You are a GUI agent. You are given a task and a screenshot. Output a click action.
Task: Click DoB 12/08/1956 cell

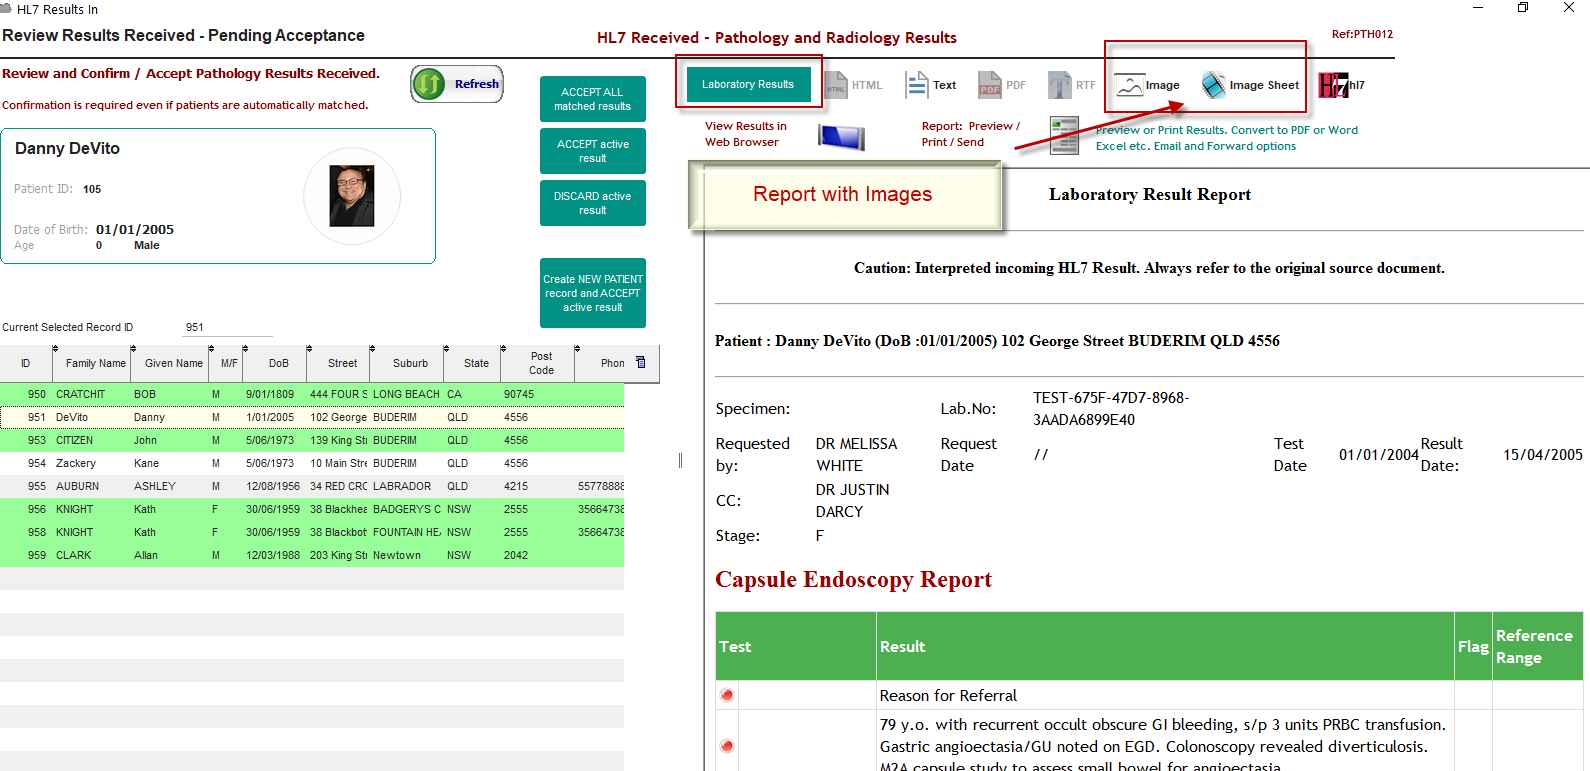pyautogui.click(x=273, y=486)
